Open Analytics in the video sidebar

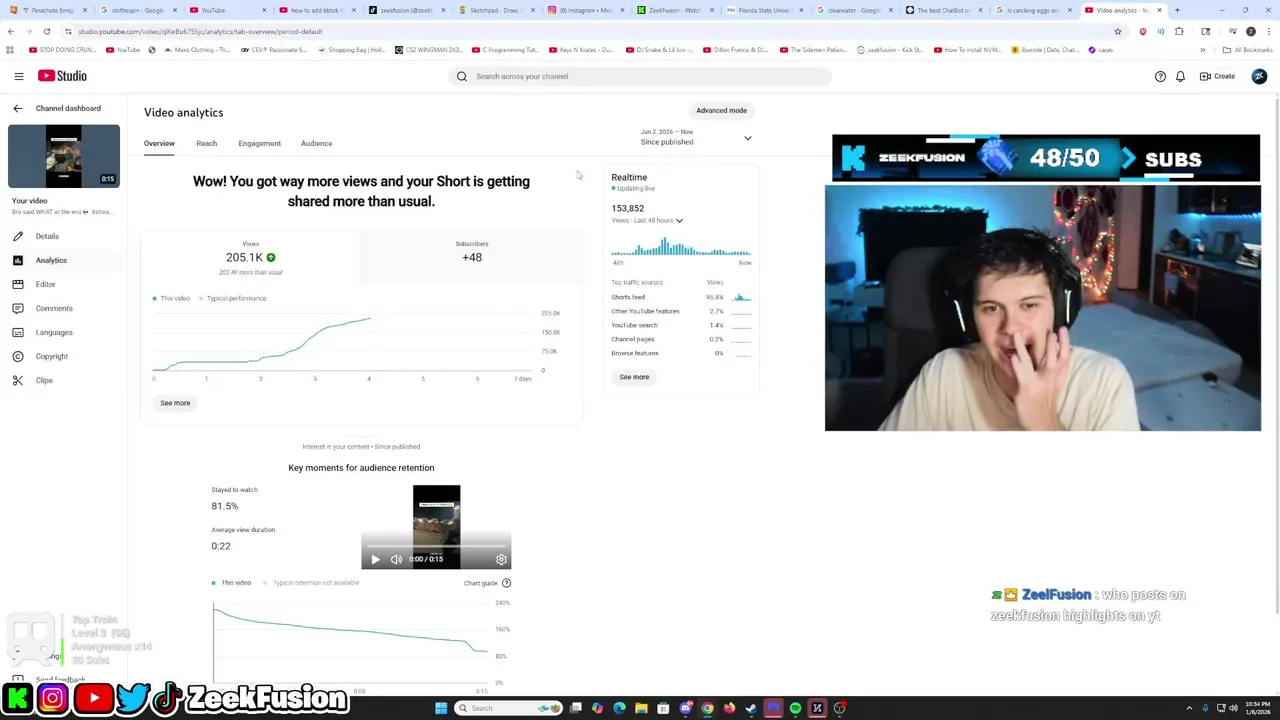coord(51,260)
